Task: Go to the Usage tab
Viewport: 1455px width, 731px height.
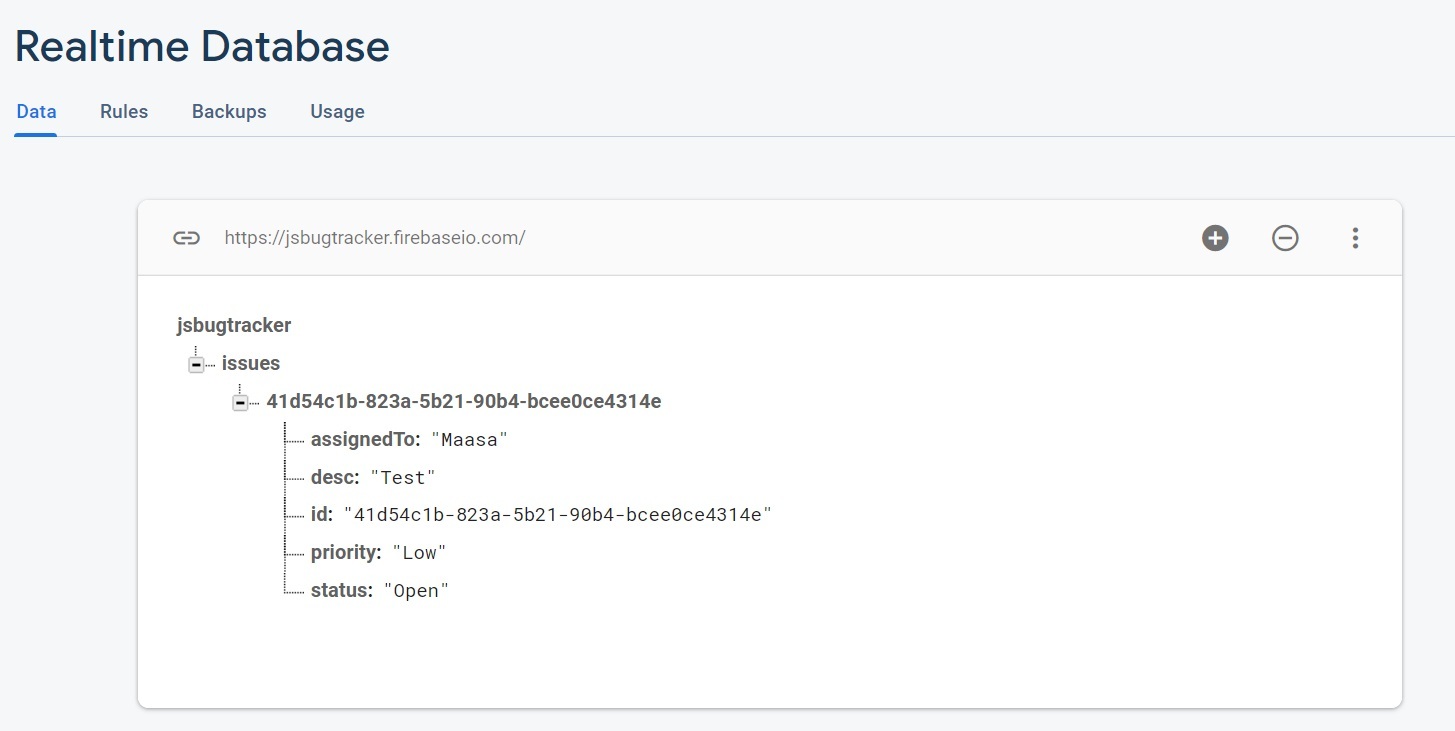Action: 337,112
